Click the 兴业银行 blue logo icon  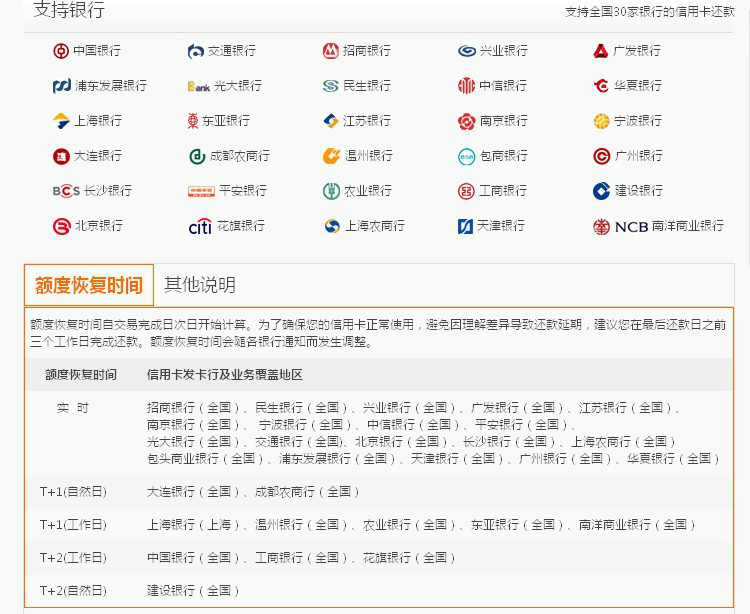coord(466,51)
